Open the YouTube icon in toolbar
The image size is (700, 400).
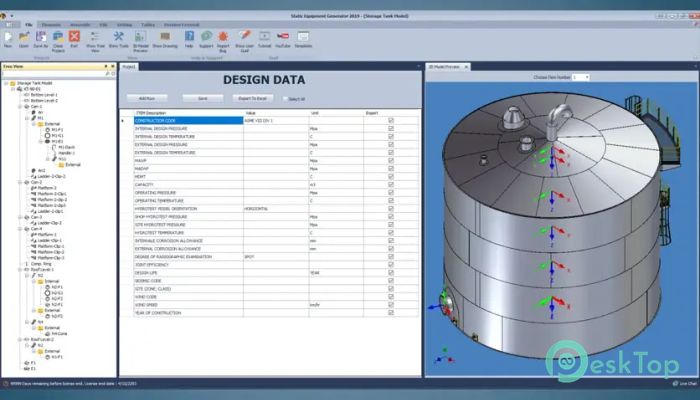pos(283,36)
